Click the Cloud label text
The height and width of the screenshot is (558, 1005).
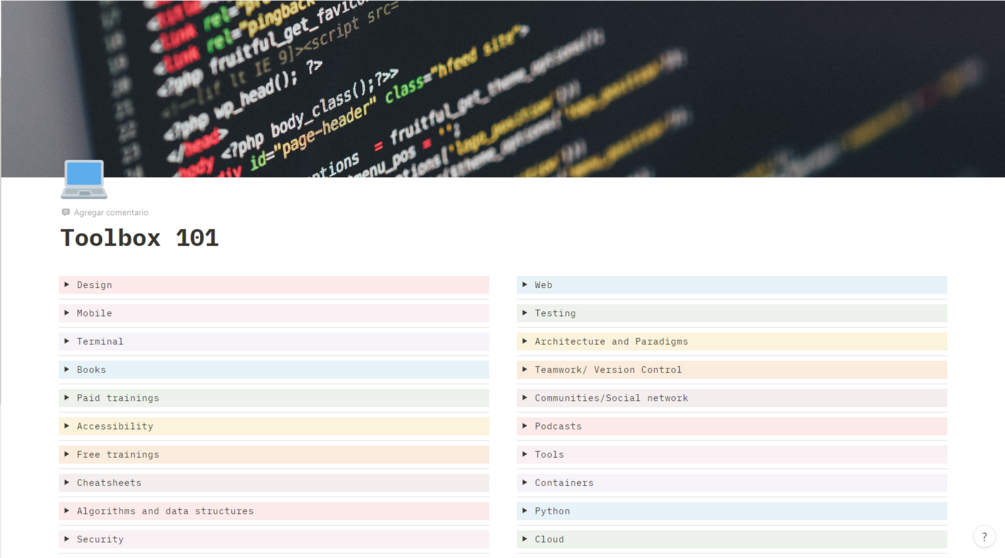coord(549,539)
